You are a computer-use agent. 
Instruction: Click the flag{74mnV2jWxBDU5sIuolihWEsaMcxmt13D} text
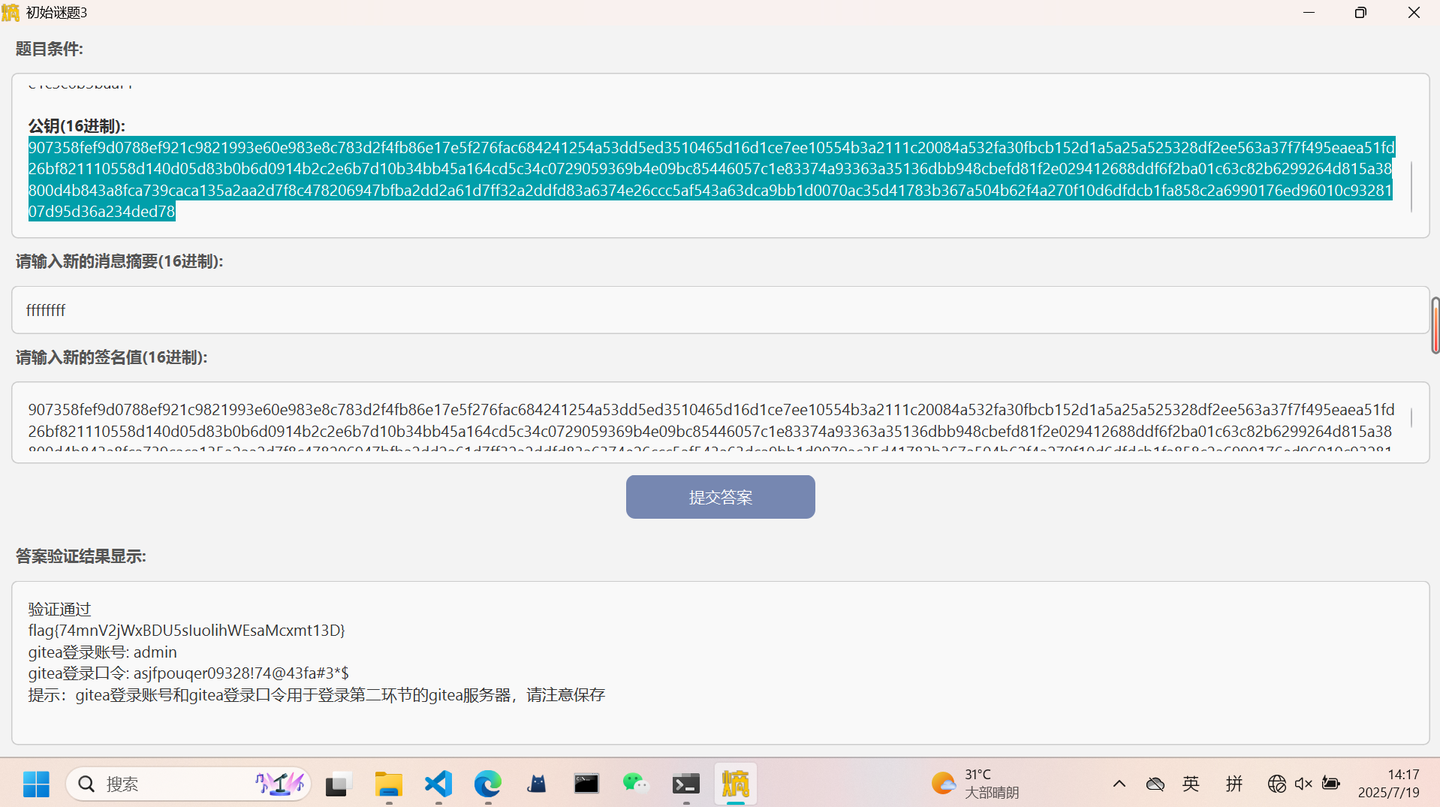pyautogui.click(x=187, y=630)
